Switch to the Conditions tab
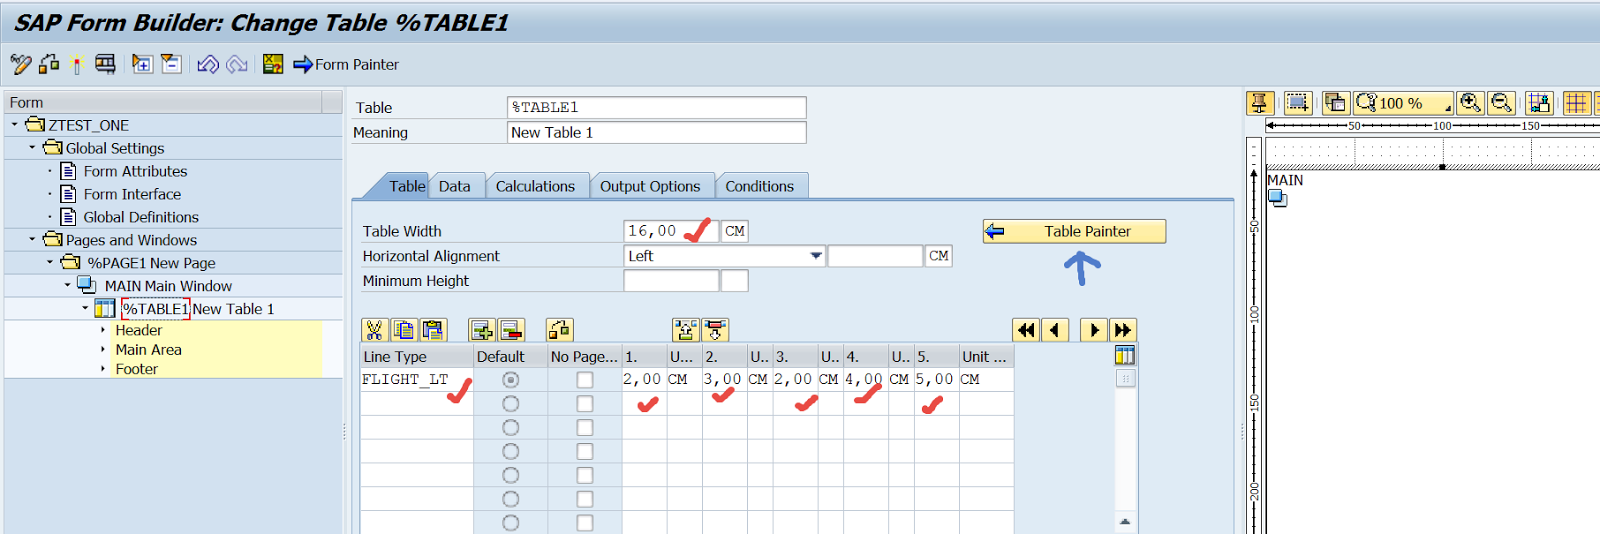 pos(760,186)
